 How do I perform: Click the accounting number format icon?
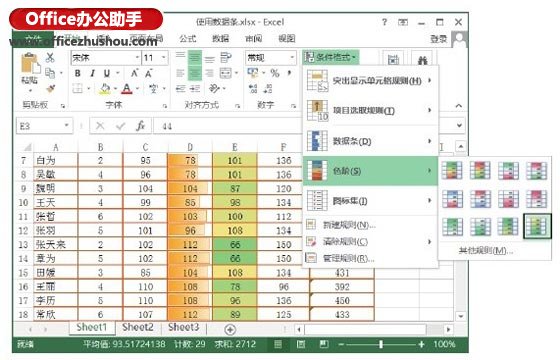click(253, 73)
